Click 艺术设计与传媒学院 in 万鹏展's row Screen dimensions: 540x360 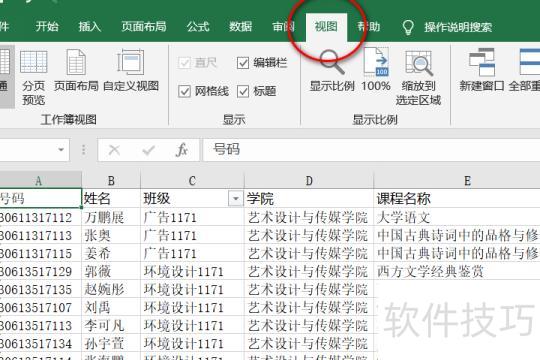coord(309,217)
